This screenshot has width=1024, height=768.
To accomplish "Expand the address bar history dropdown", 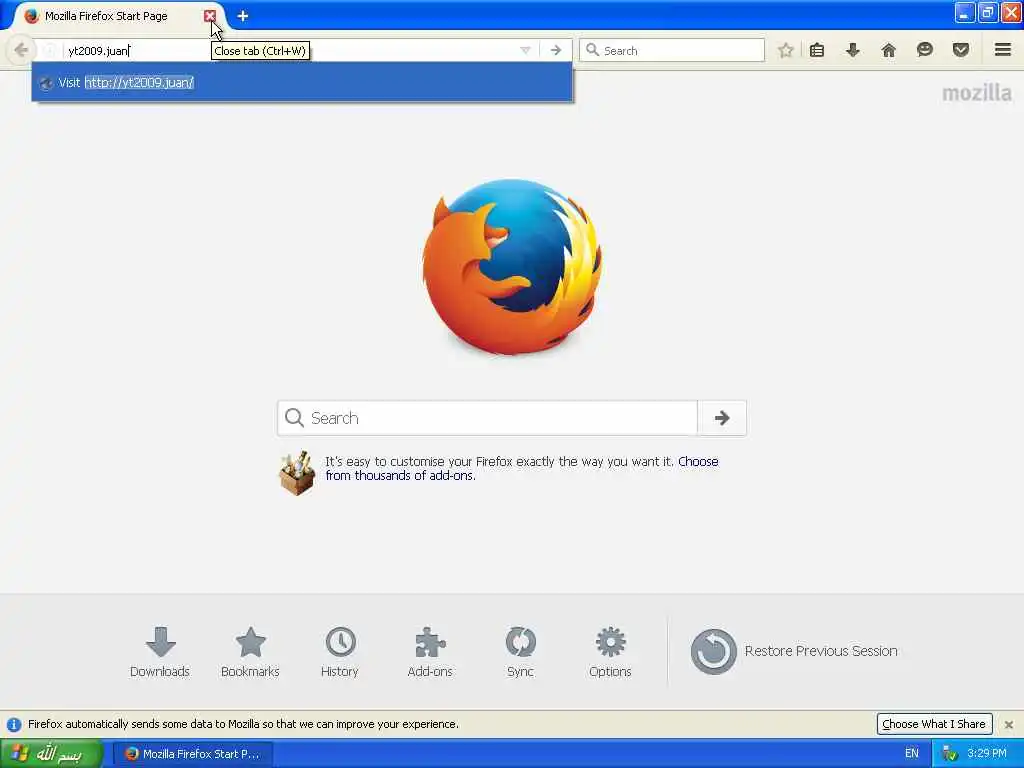I will [x=525, y=50].
